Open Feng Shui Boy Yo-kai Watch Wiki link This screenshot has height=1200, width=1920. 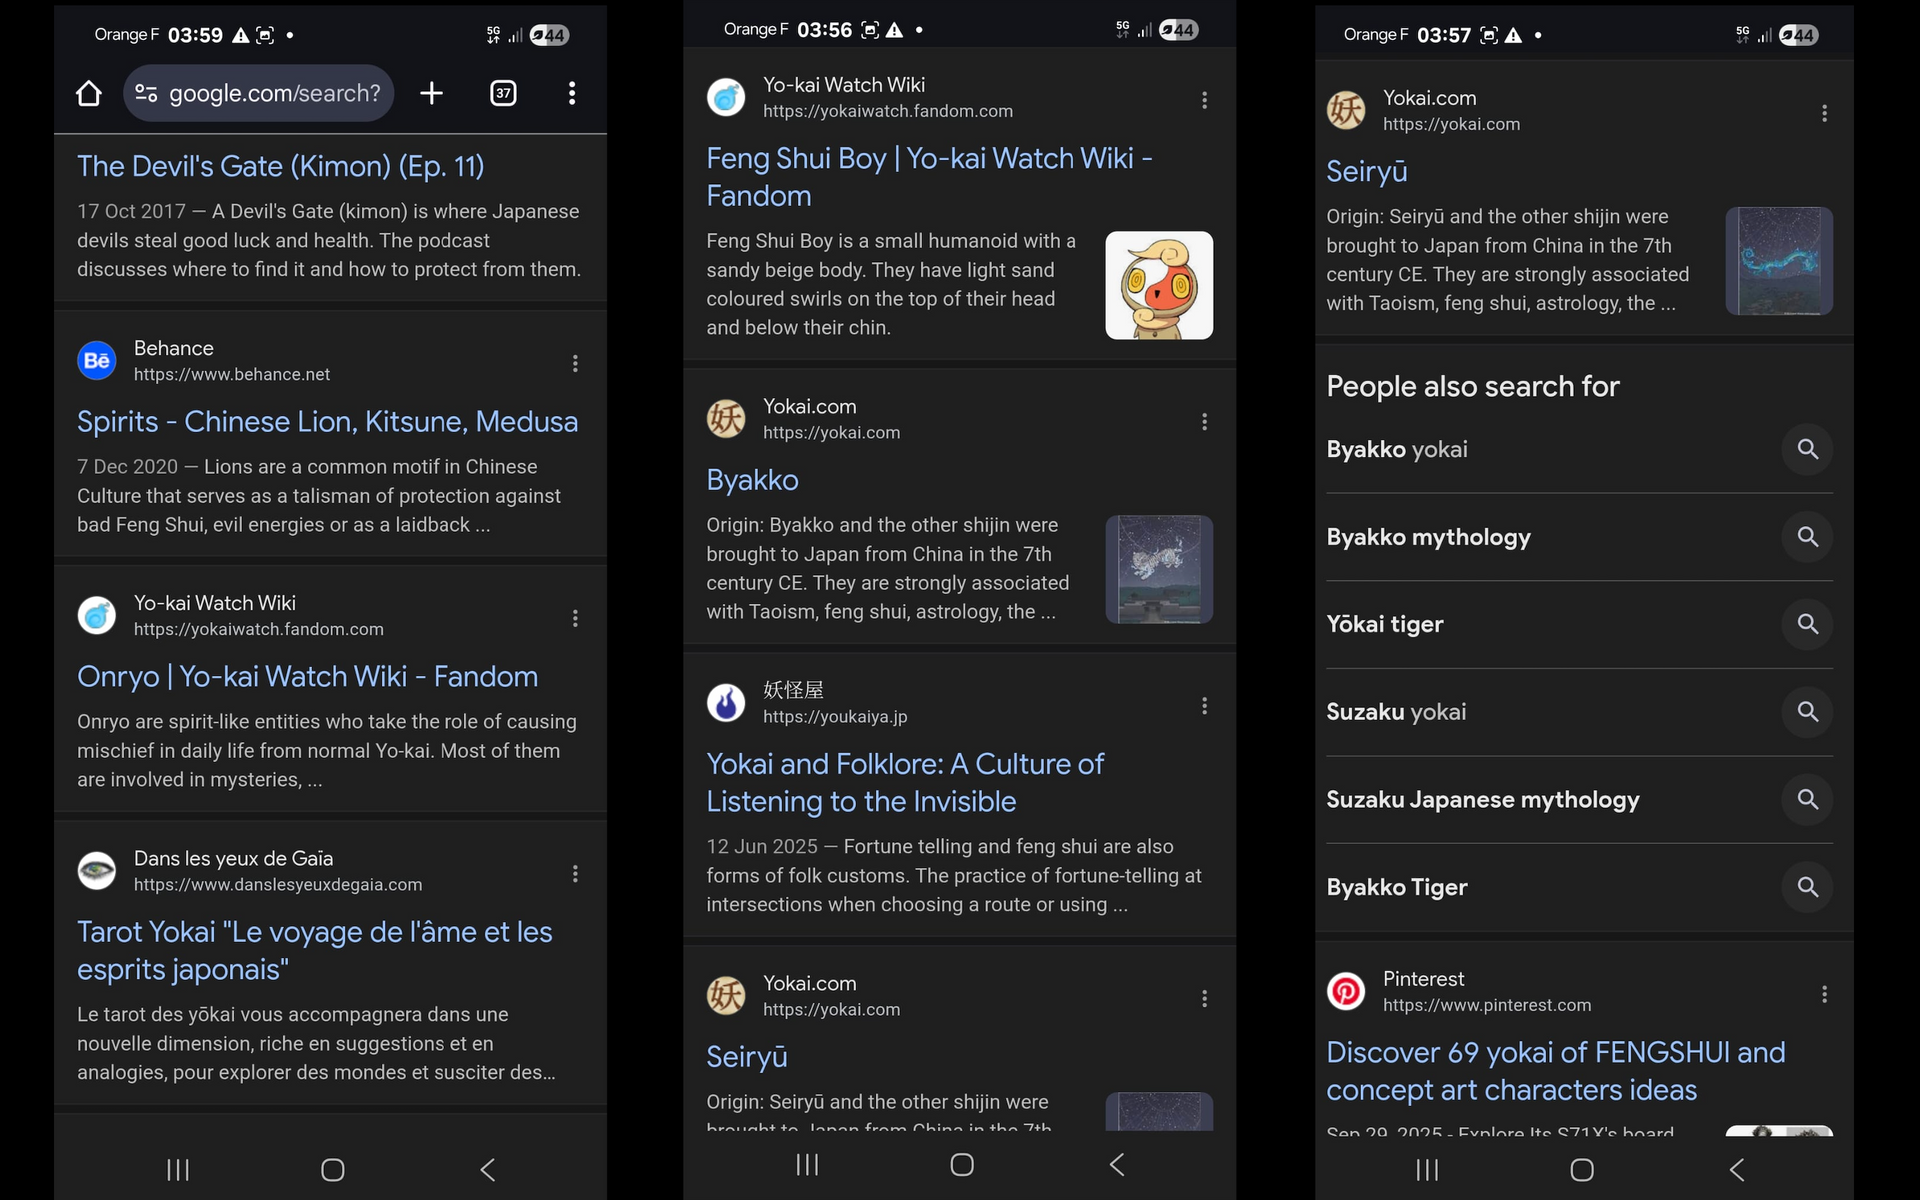[x=929, y=177]
